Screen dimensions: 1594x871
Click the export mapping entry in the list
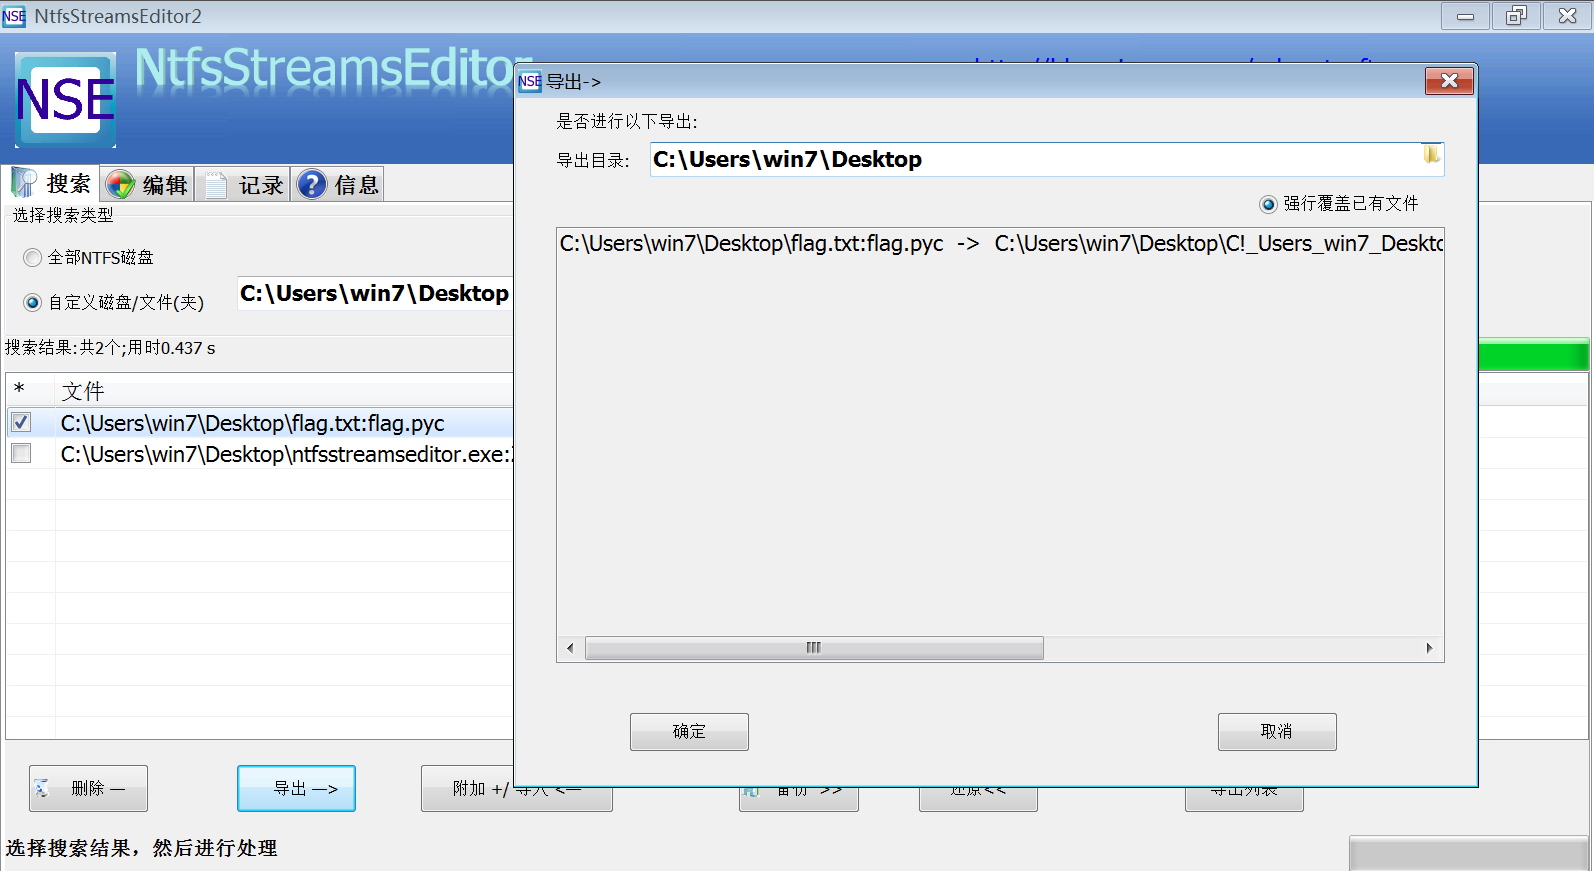(1000, 243)
